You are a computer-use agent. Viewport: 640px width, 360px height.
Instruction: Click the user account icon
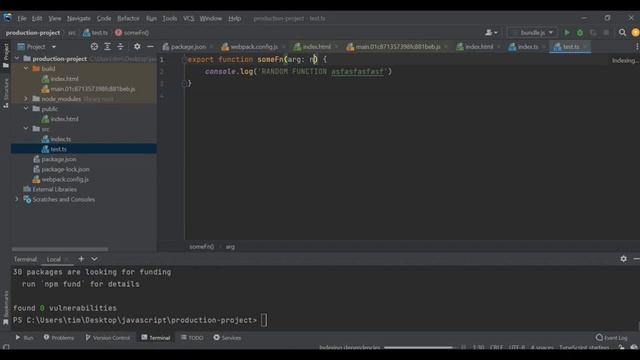click(x=491, y=32)
